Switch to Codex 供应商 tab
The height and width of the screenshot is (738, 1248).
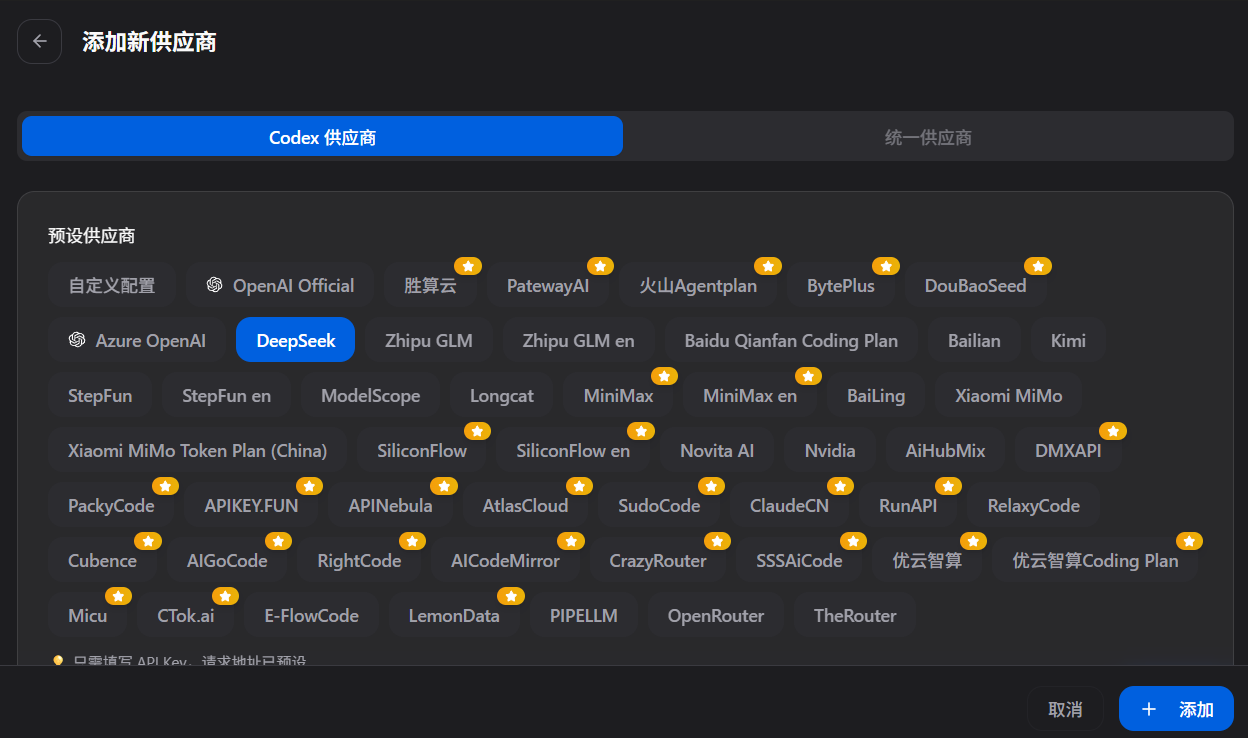click(322, 137)
